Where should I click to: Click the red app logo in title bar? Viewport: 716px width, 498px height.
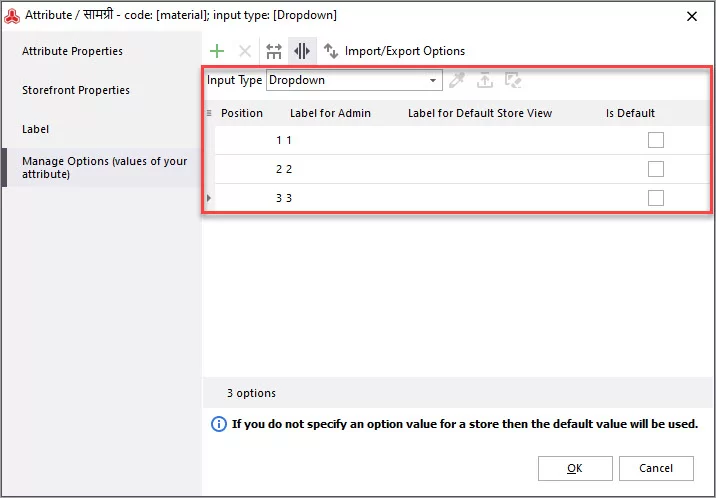tap(12, 16)
